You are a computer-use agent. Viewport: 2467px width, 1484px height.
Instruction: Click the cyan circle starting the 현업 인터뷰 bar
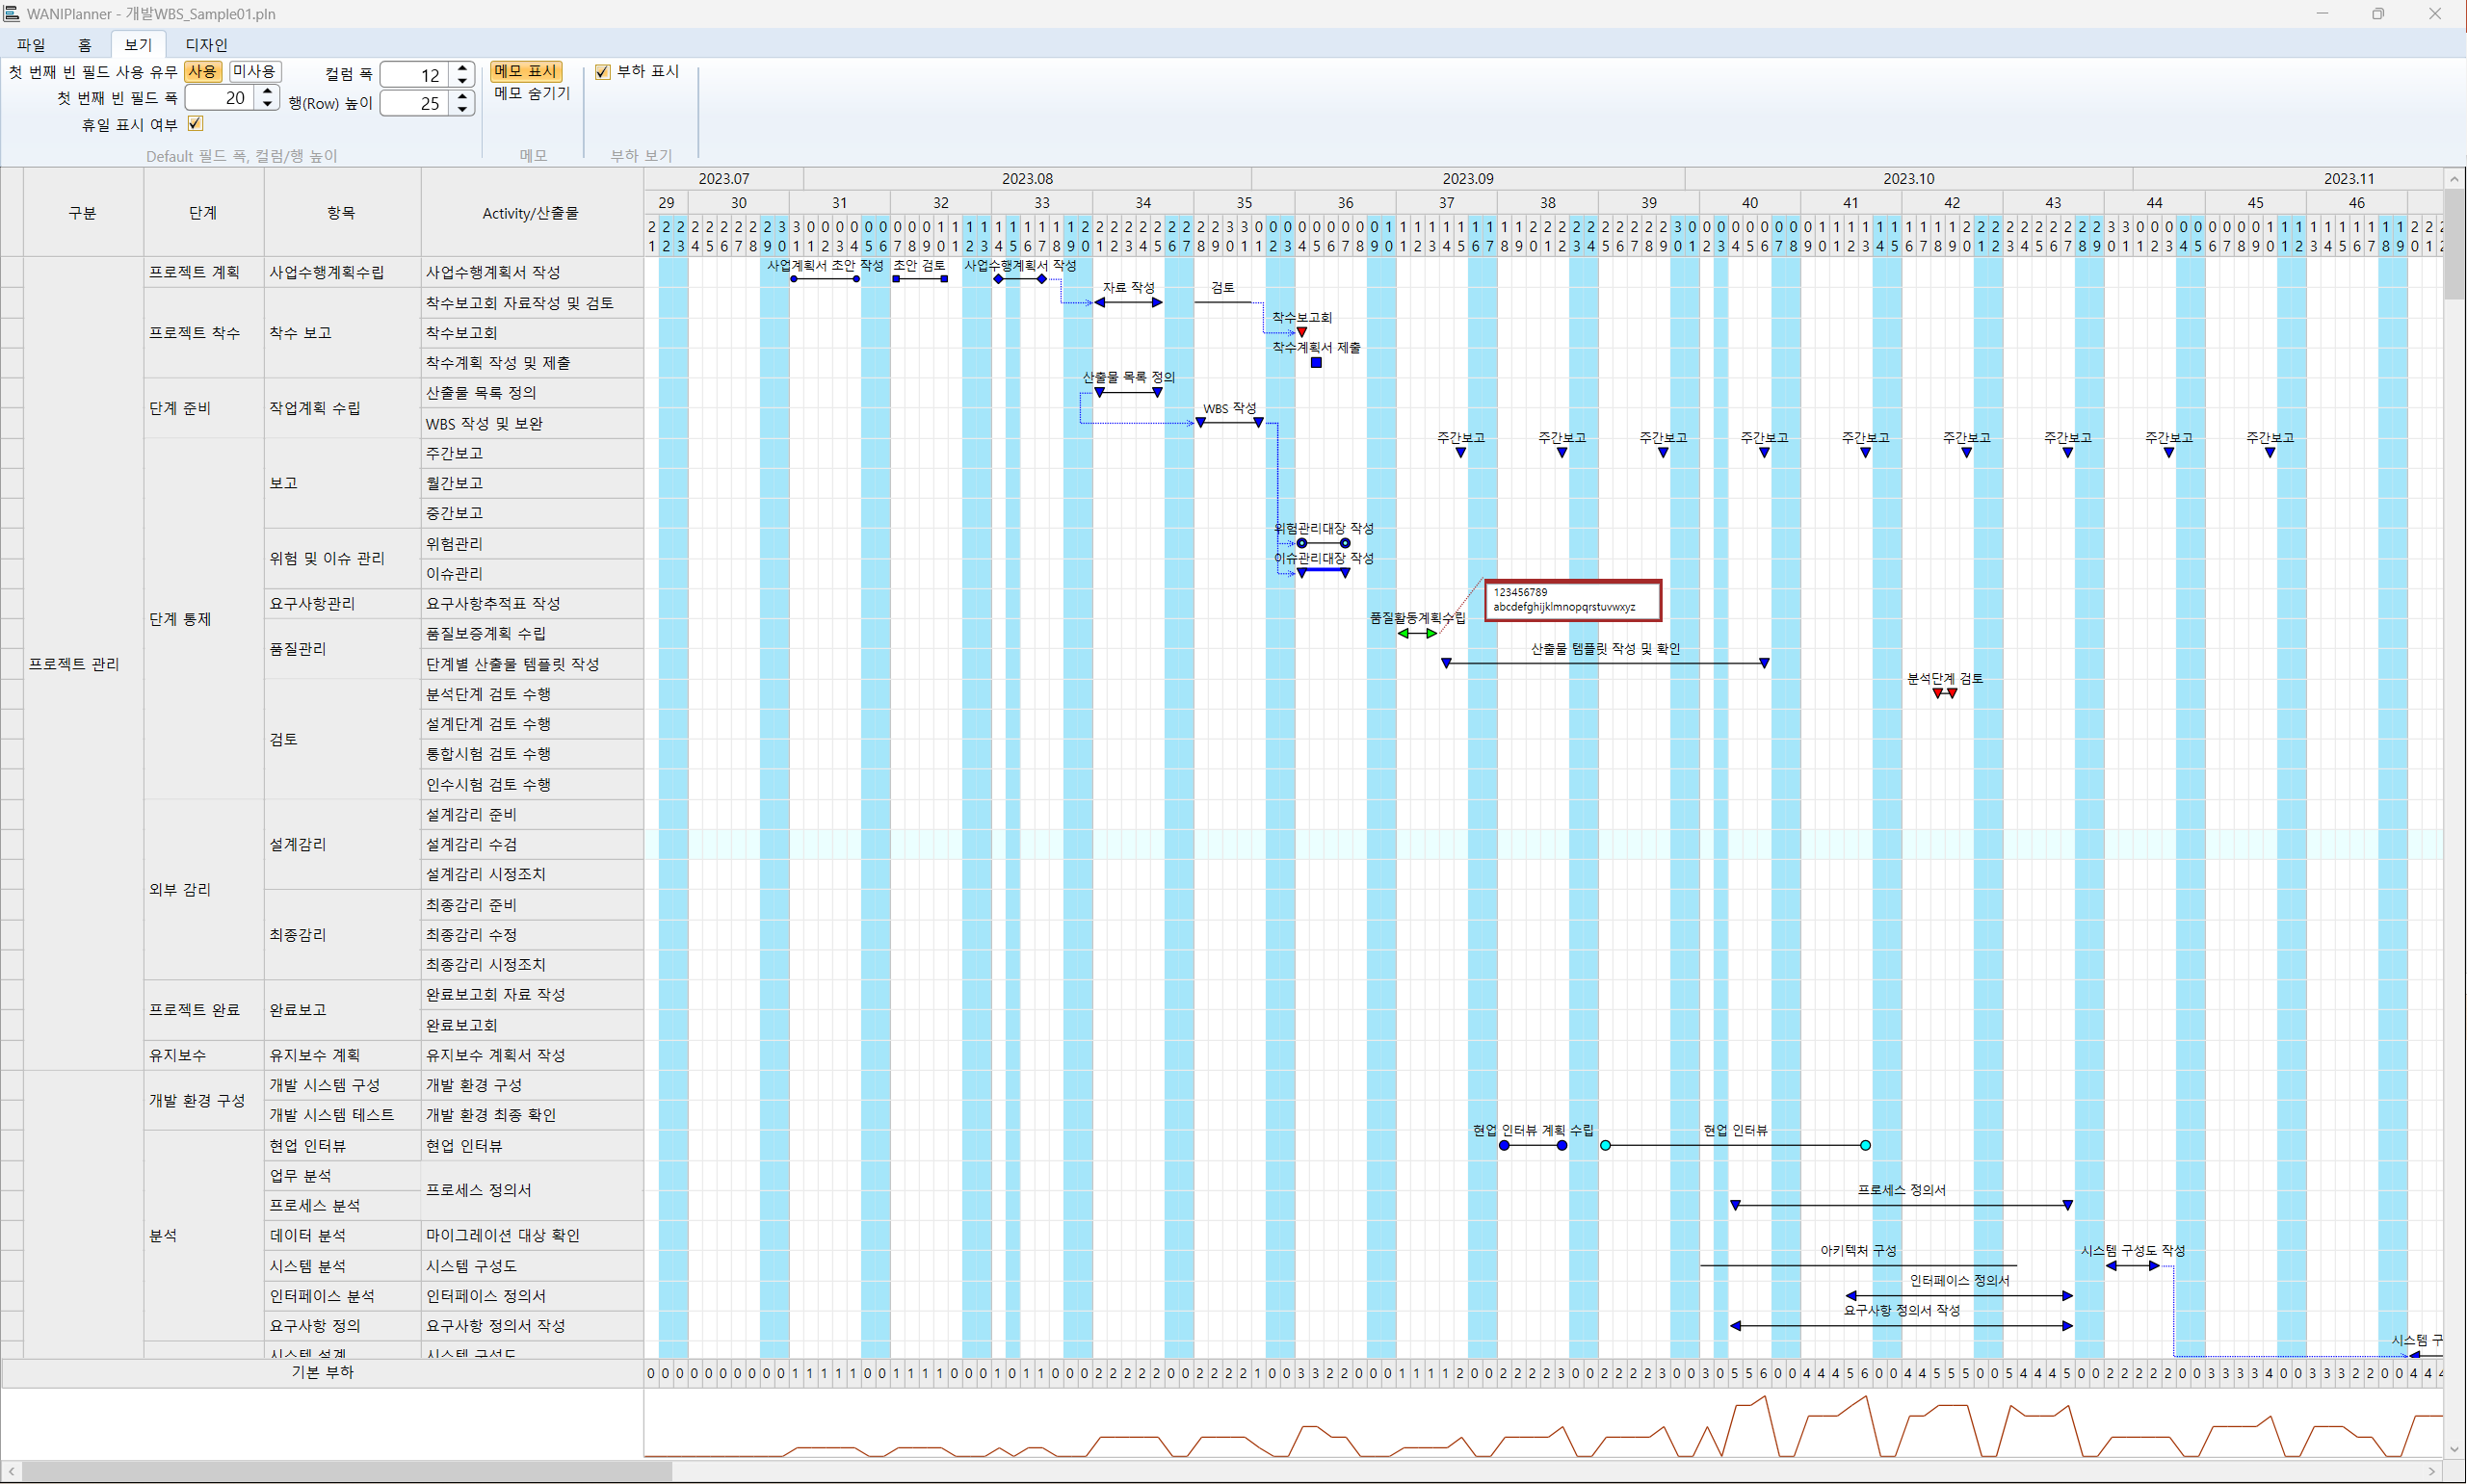(x=1605, y=1145)
